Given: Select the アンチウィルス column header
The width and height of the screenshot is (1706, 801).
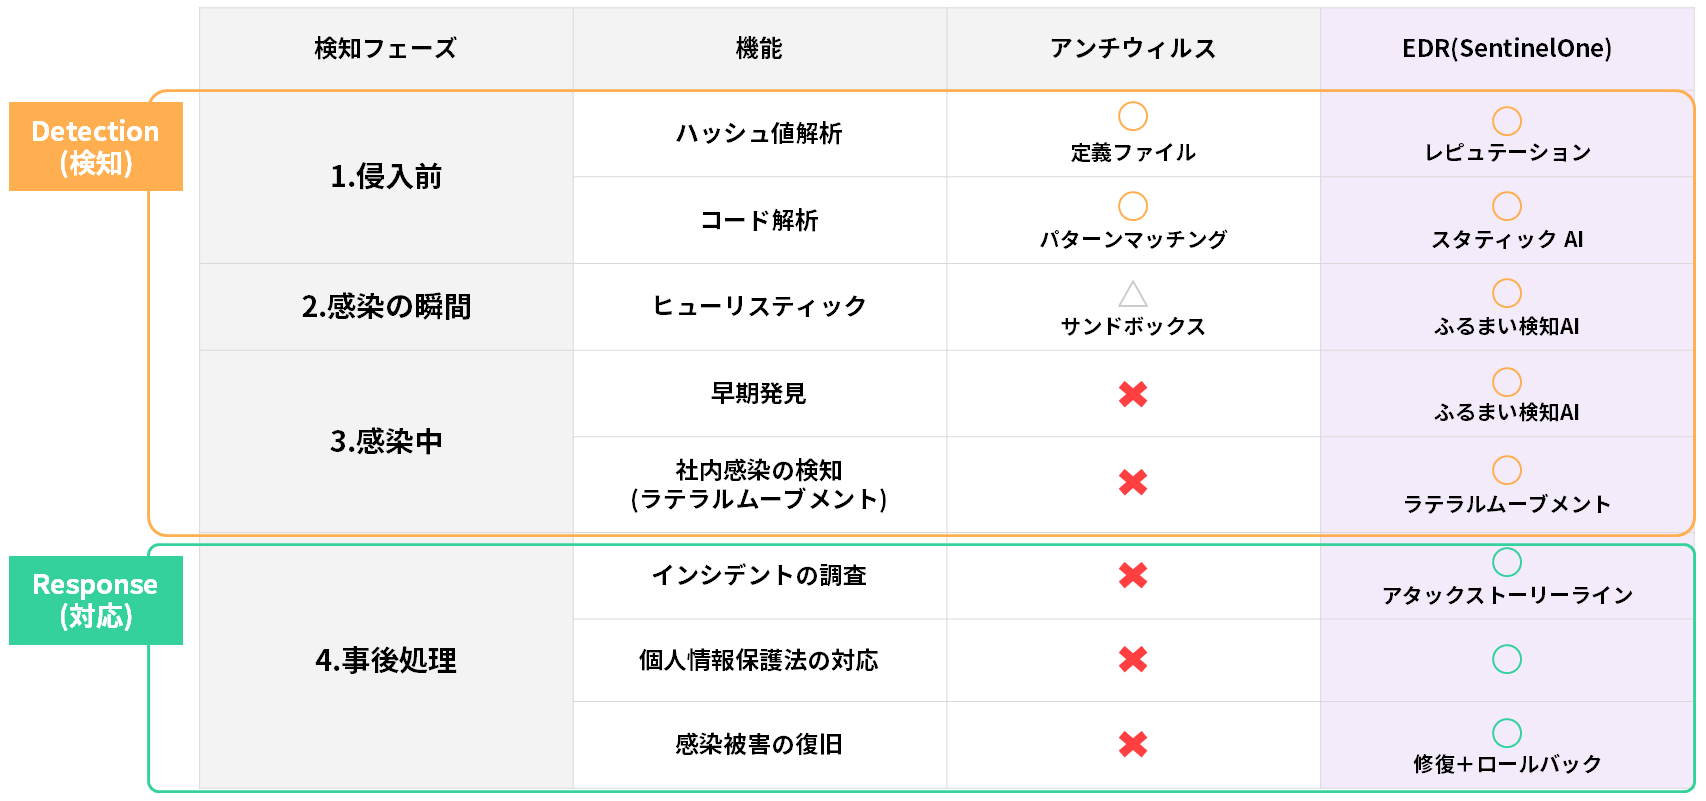Looking at the screenshot, I should (1133, 48).
